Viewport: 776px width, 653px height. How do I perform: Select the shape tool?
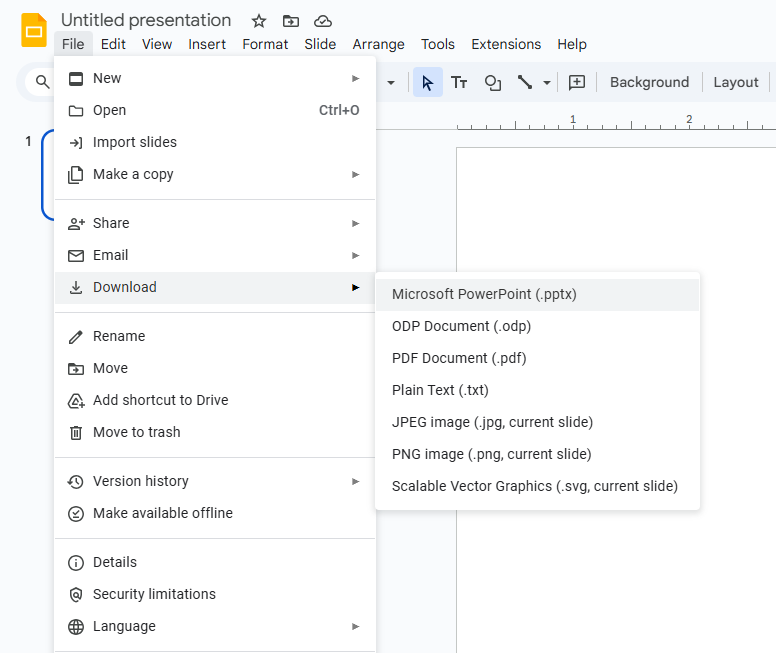[492, 82]
